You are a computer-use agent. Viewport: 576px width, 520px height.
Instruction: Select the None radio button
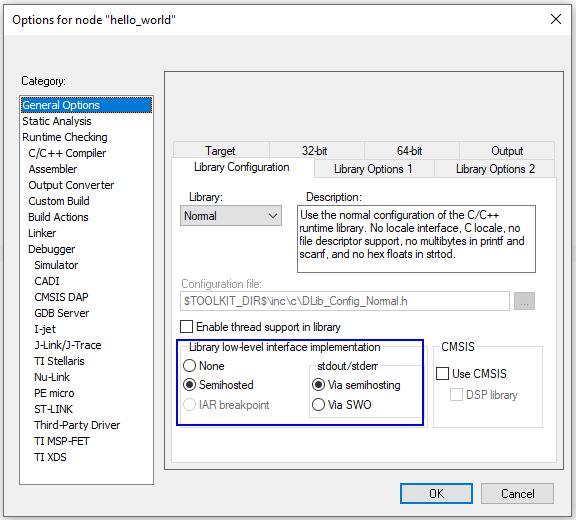click(x=189, y=365)
